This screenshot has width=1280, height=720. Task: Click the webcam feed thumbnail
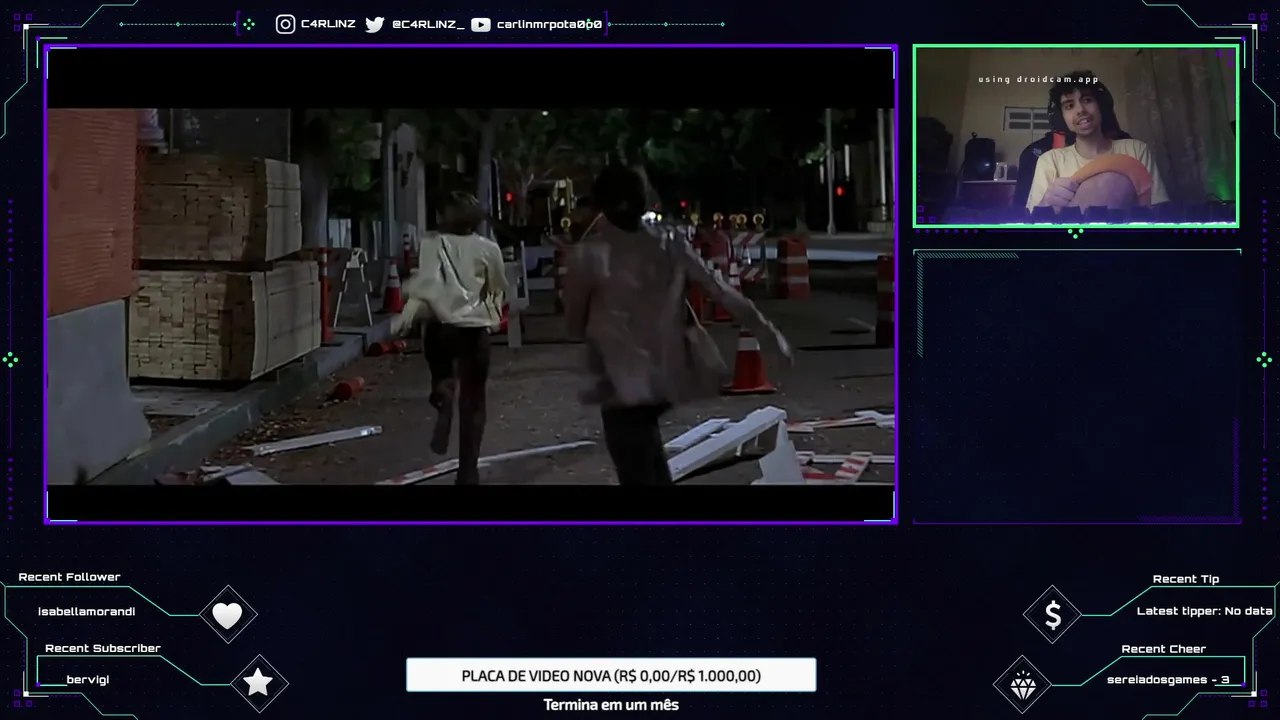(x=1076, y=136)
